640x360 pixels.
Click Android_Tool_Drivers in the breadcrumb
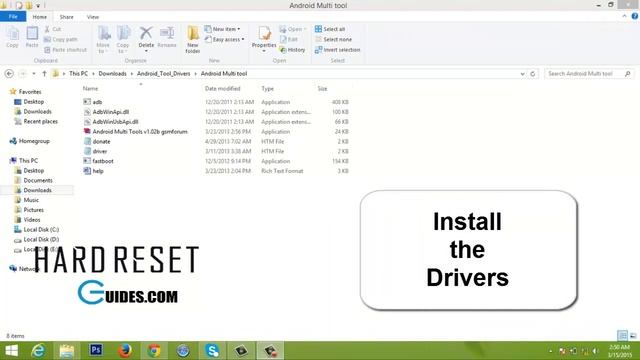click(164, 73)
